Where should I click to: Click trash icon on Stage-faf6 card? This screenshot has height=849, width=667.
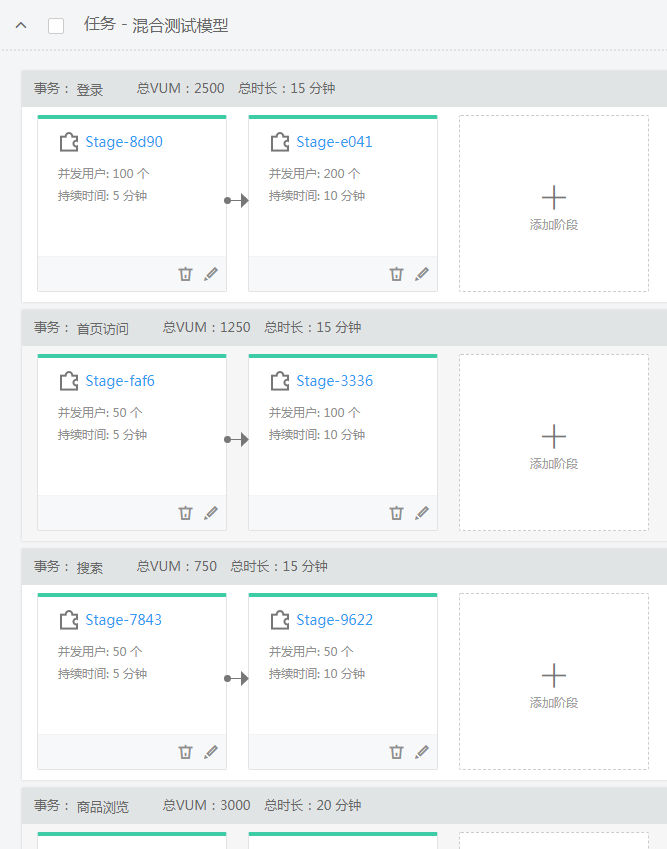185,513
